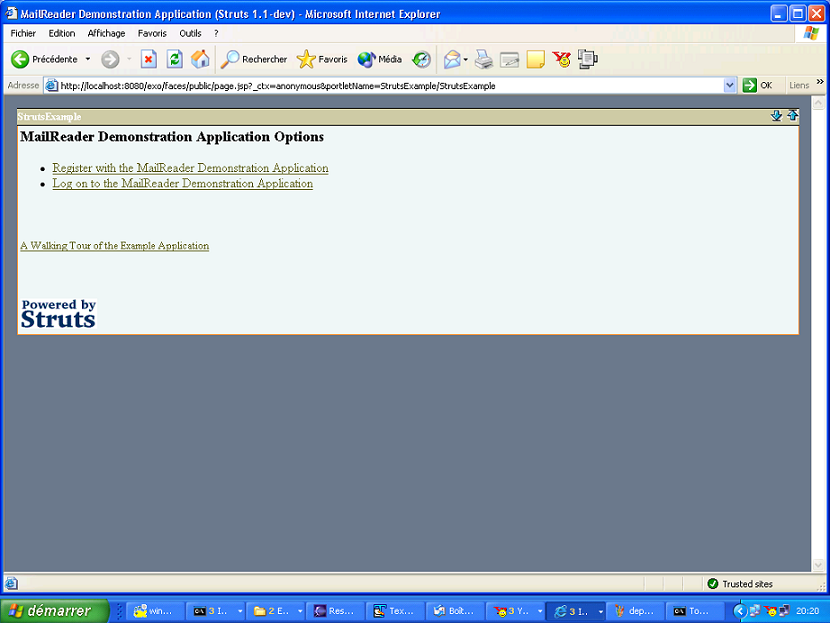Open the Affichage menu
The image size is (830, 623).
(x=106, y=33)
